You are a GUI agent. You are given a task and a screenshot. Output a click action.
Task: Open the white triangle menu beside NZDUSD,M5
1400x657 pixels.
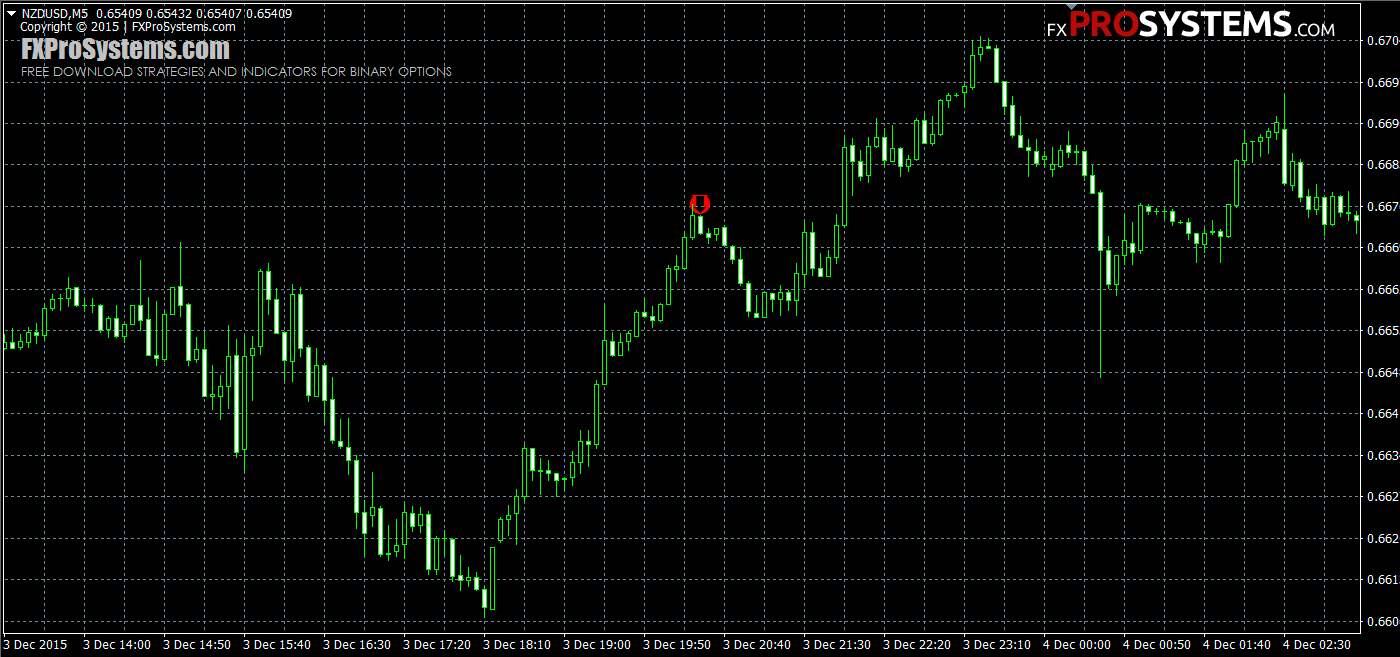coord(10,13)
